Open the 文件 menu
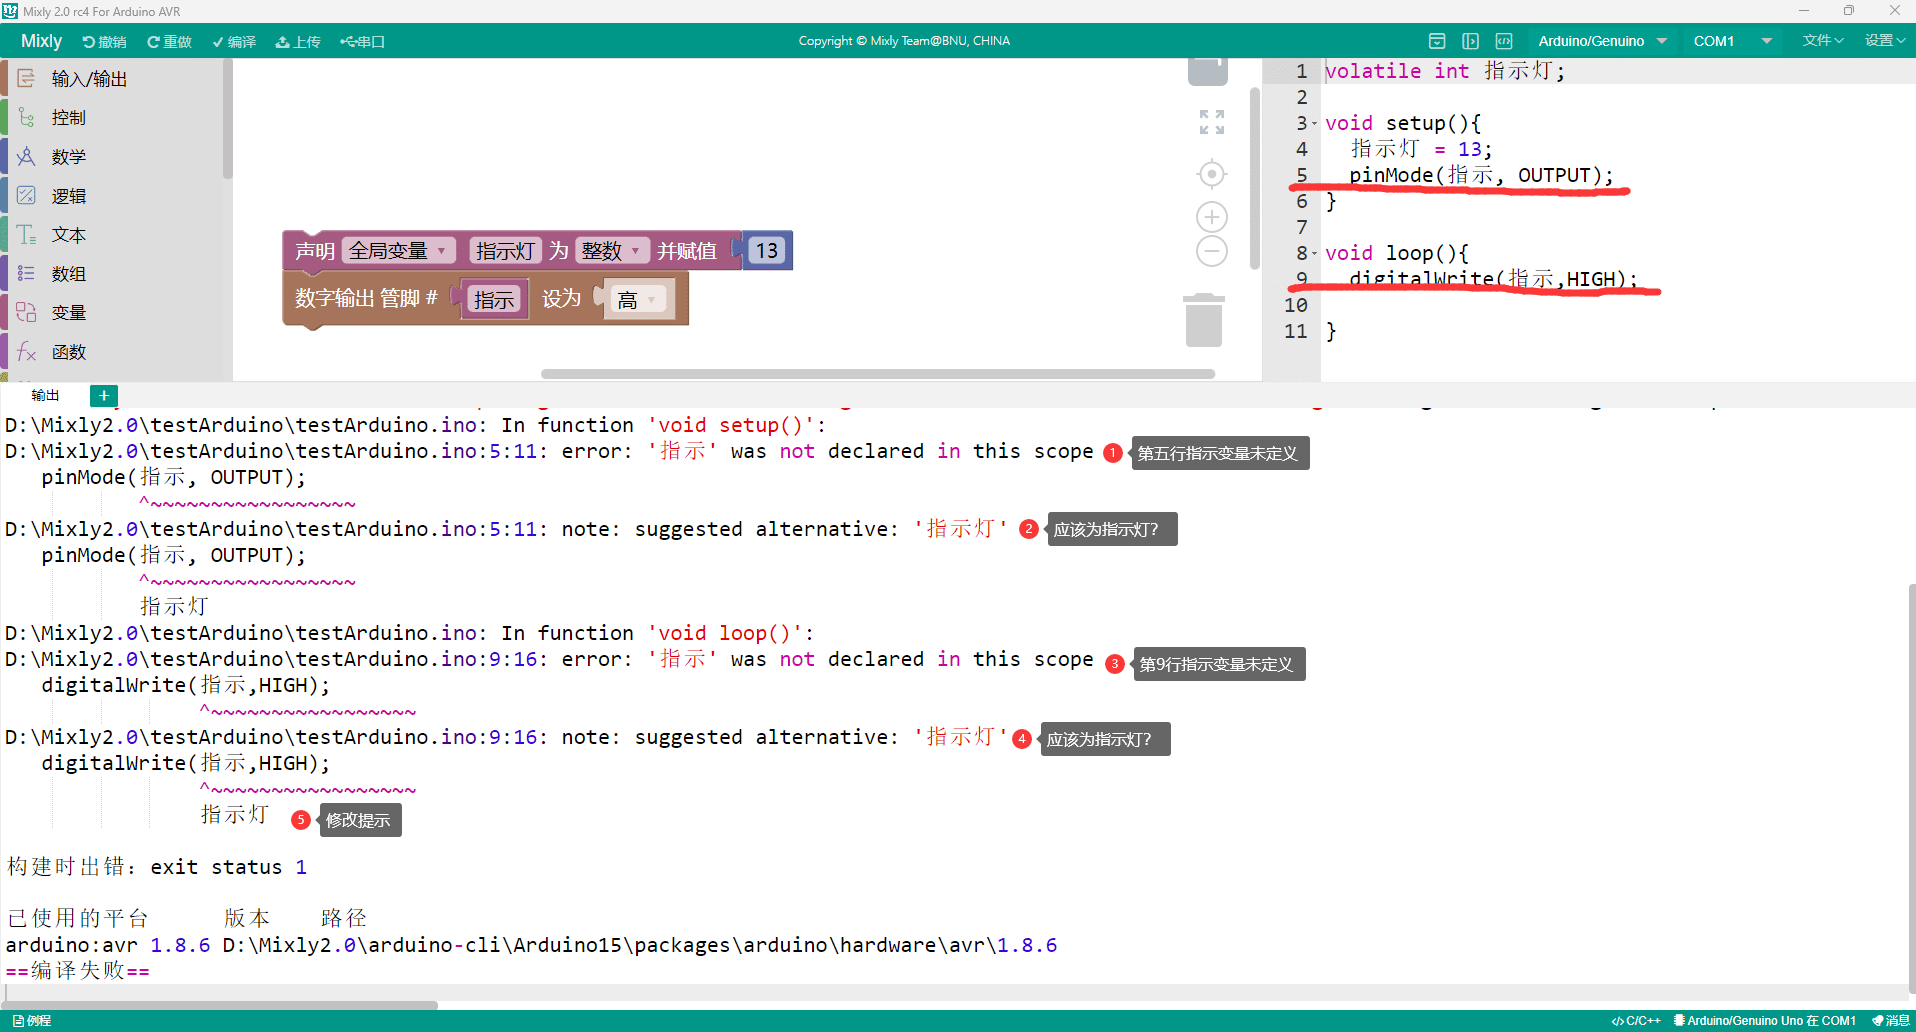1916x1032 pixels. pyautogui.click(x=1823, y=41)
